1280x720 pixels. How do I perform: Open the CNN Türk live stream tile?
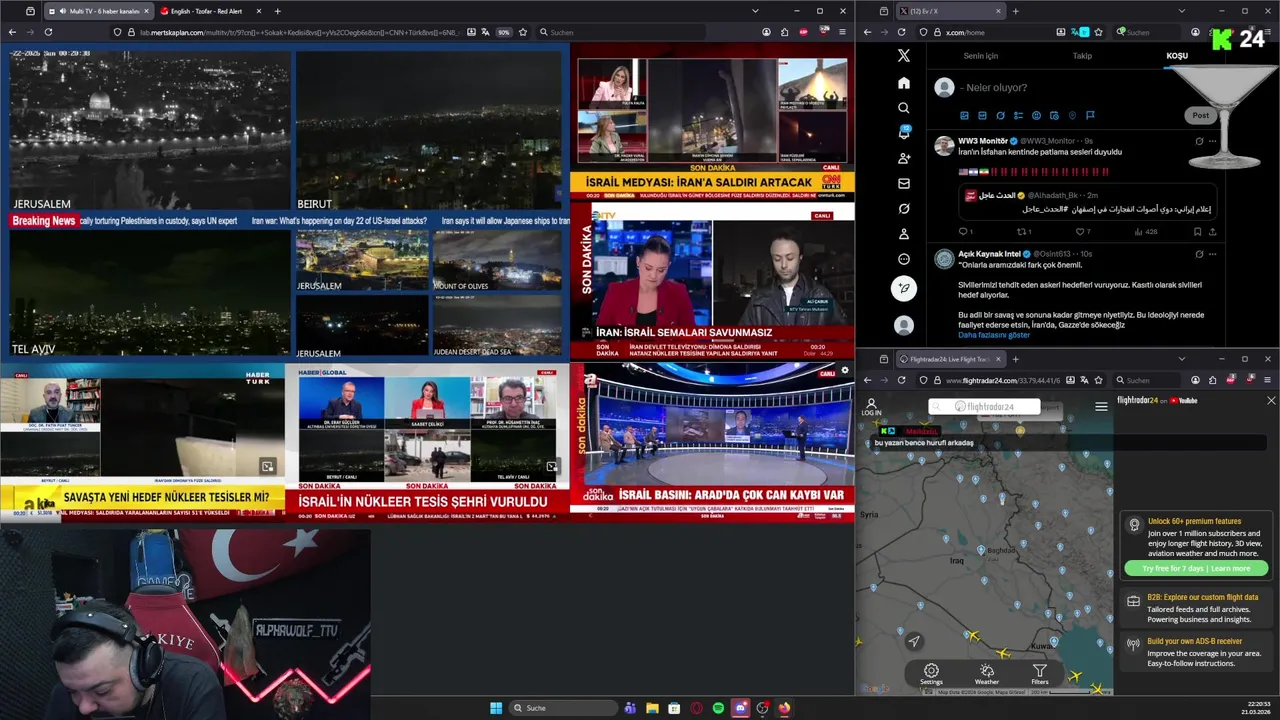pyautogui.click(x=712, y=120)
